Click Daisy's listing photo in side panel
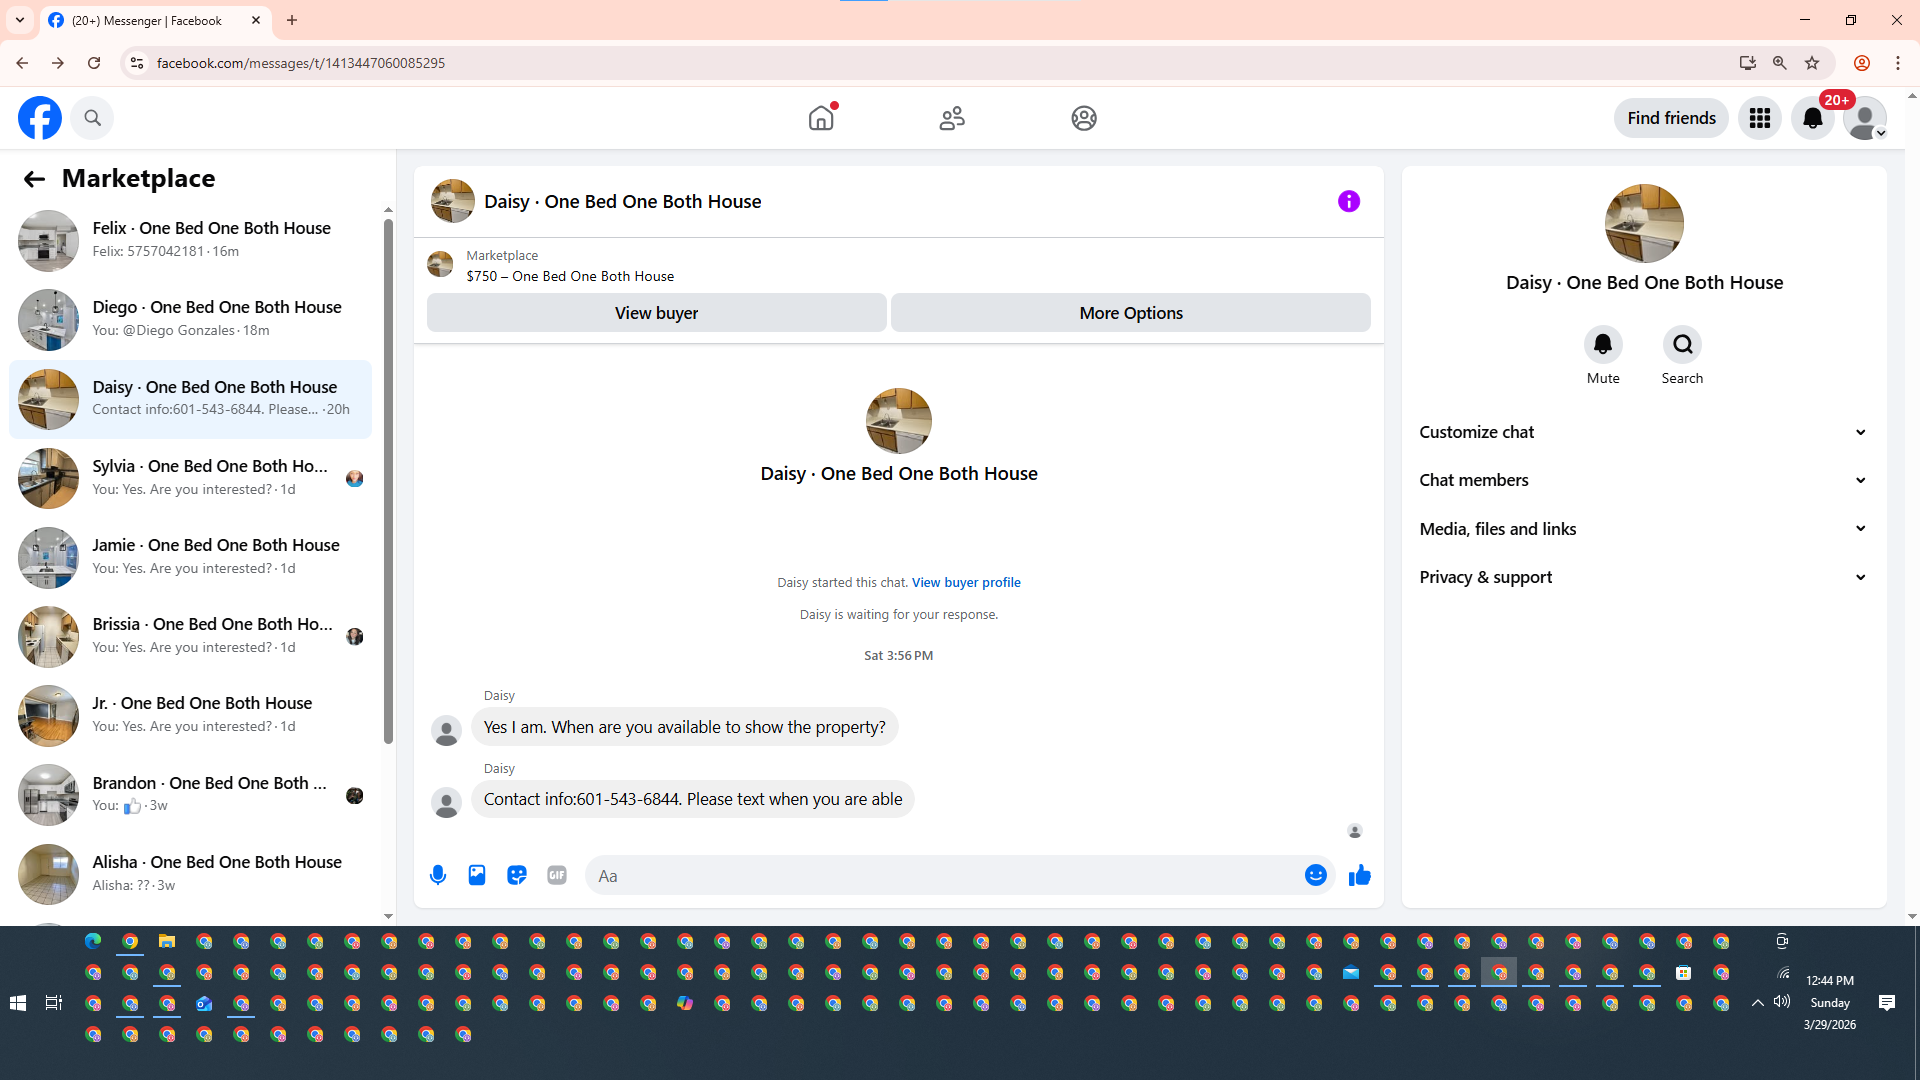This screenshot has width=1920, height=1080. click(1644, 223)
